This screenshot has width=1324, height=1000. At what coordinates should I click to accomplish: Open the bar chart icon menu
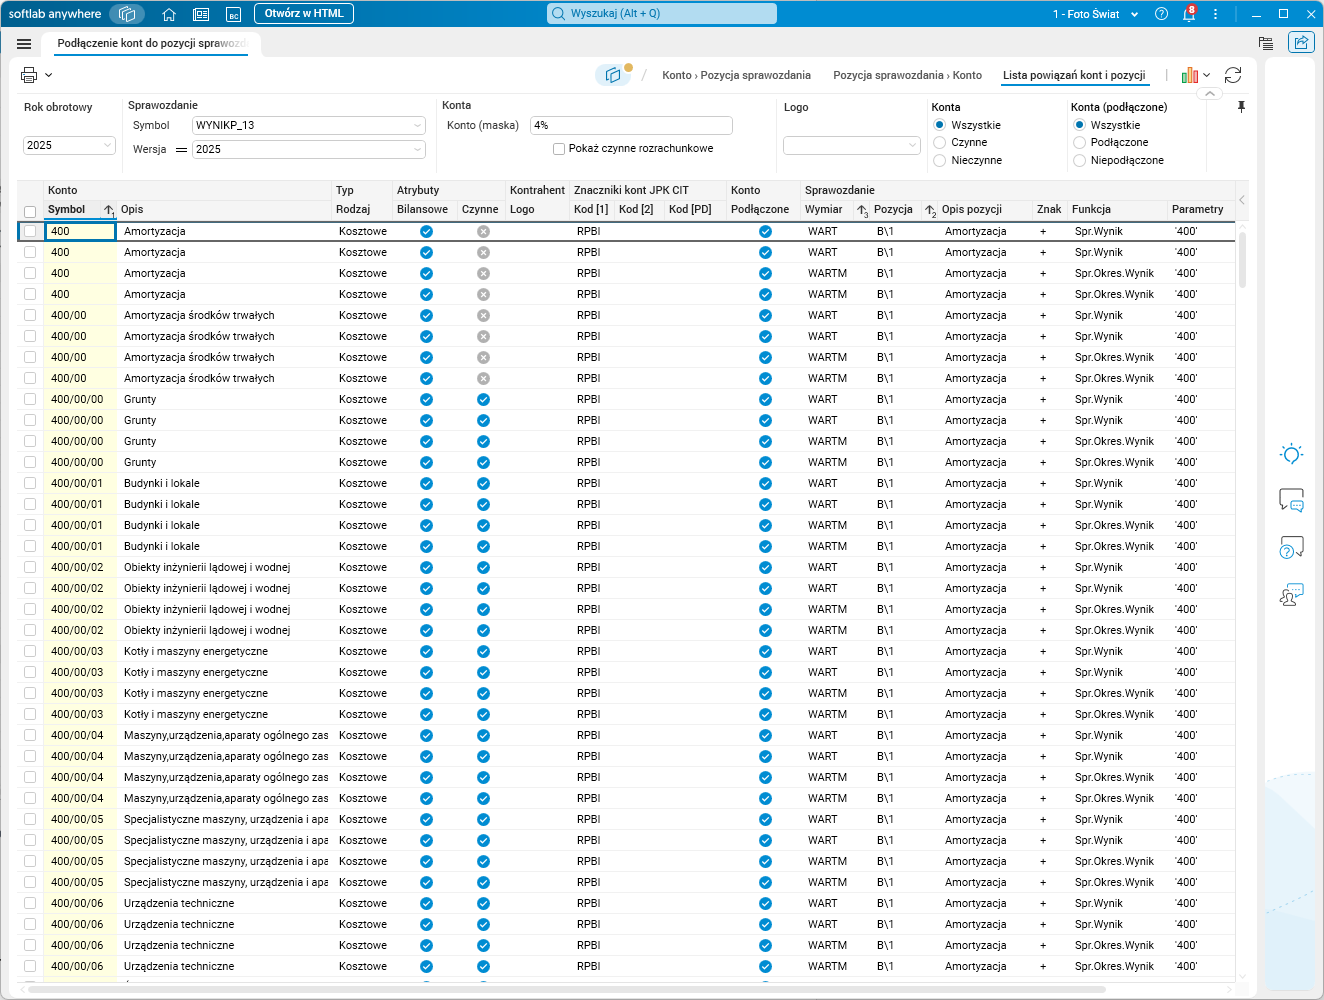click(1195, 75)
